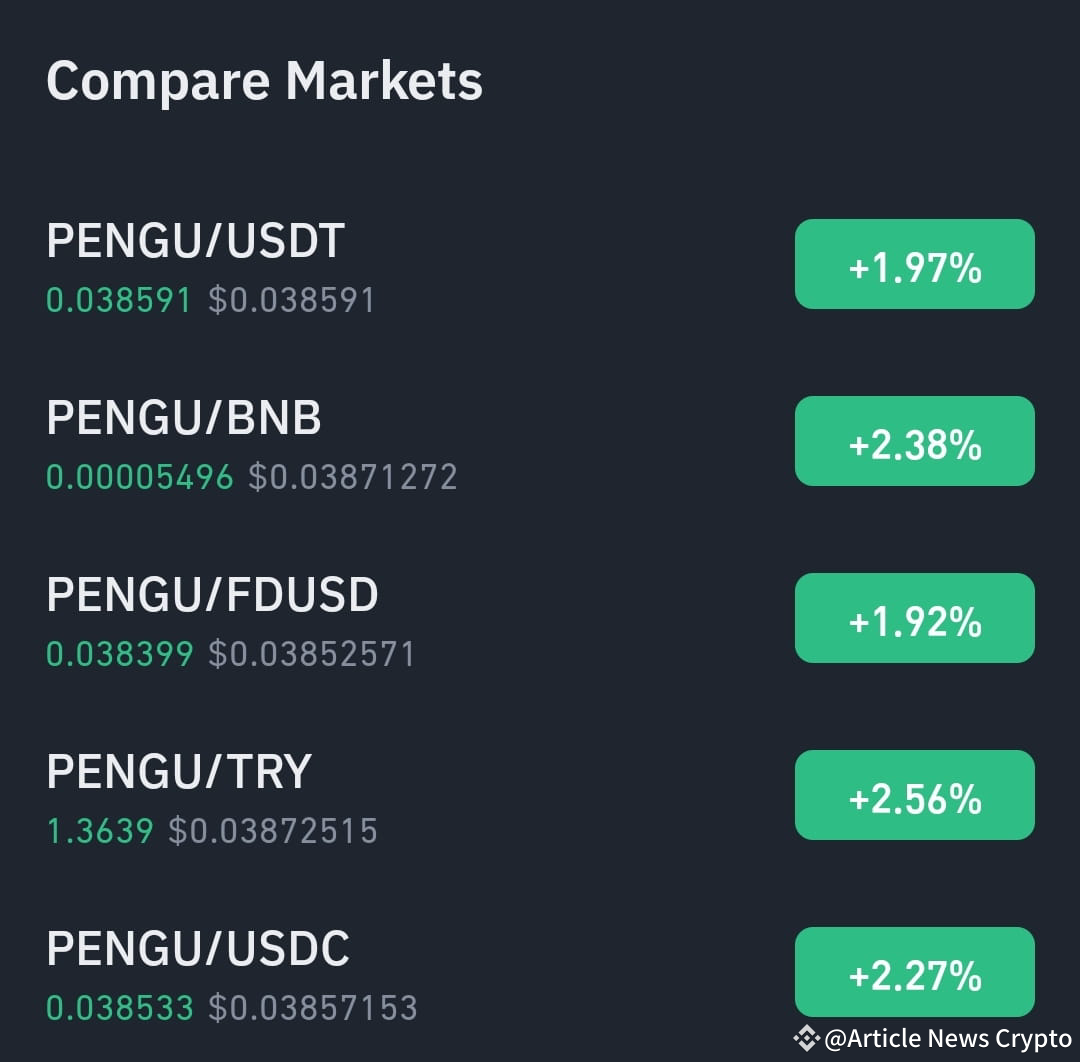
Task: Select the PENGU/USDC market pair
Action: 198,948
